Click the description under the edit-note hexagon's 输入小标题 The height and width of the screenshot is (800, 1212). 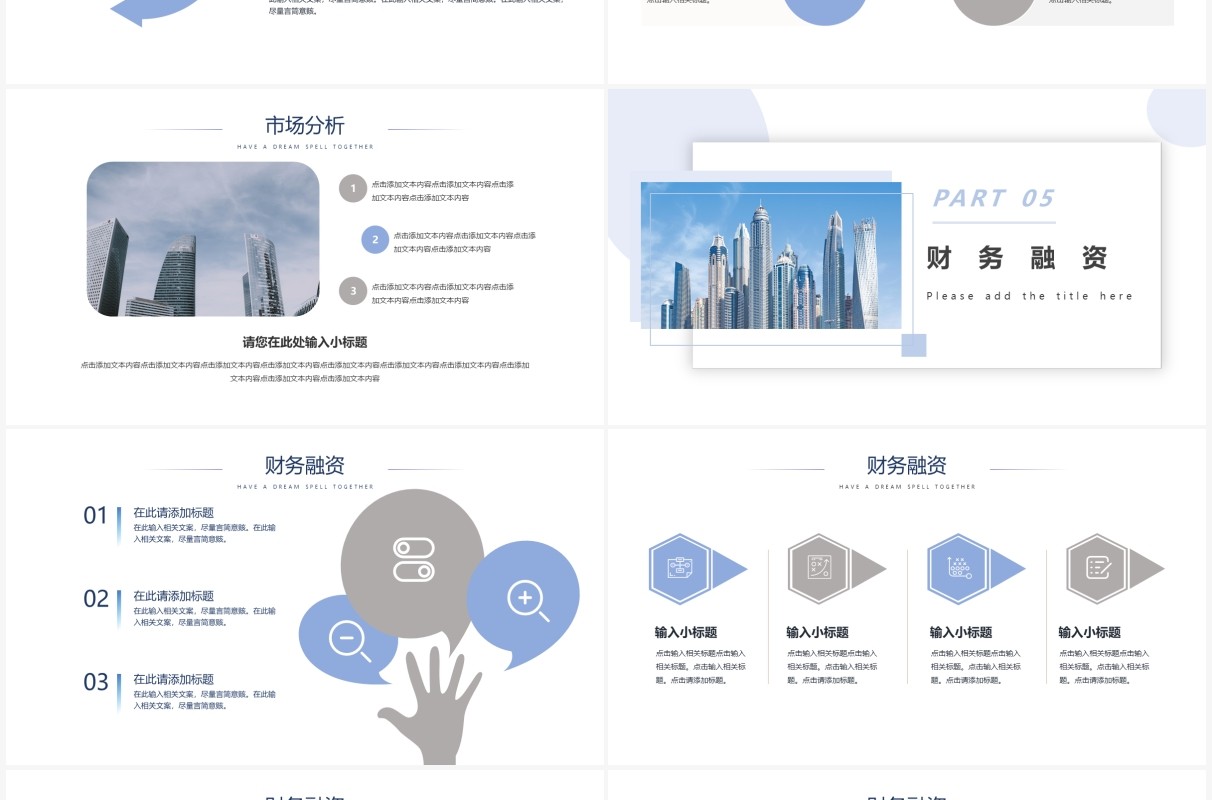[1105, 666]
